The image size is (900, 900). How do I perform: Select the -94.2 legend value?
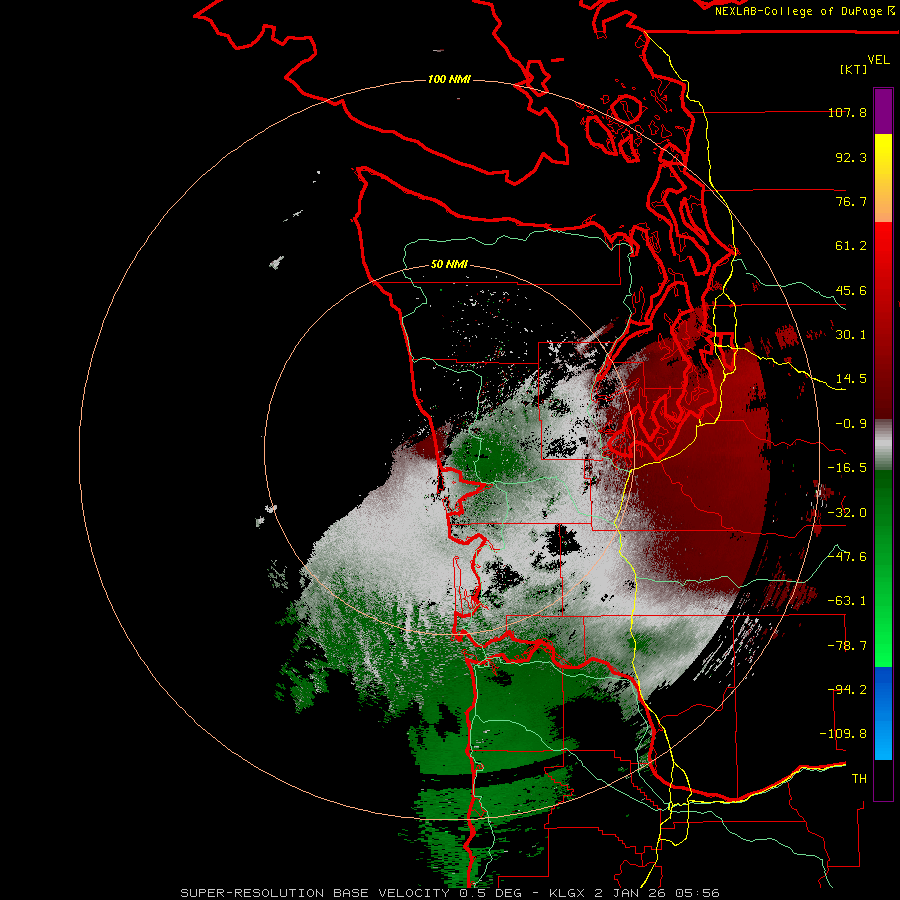click(x=847, y=690)
